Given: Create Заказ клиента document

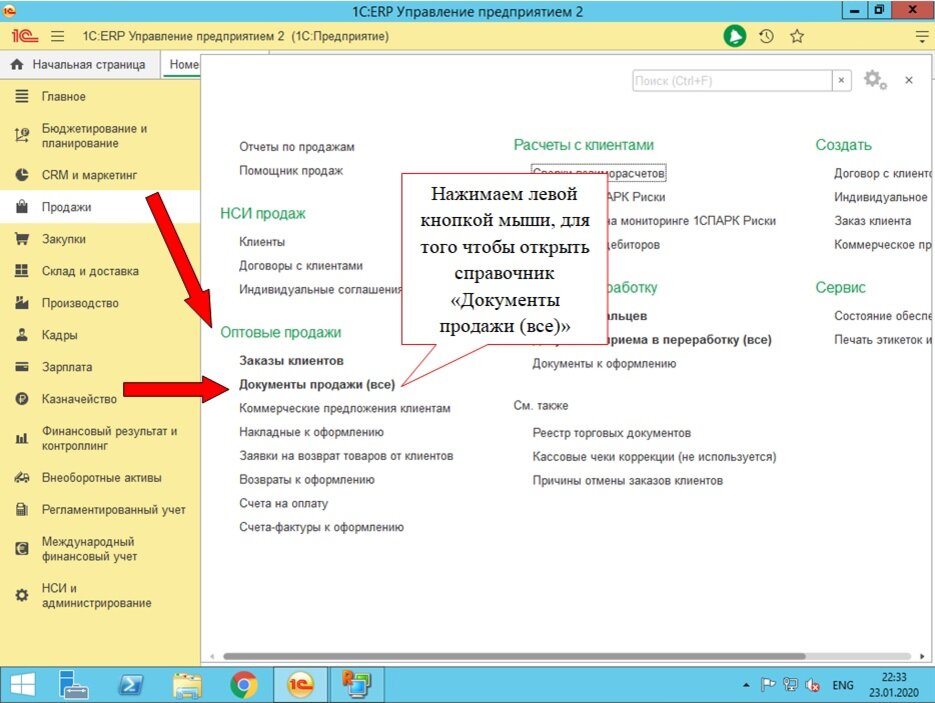Looking at the screenshot, I should tap(872, 221).
